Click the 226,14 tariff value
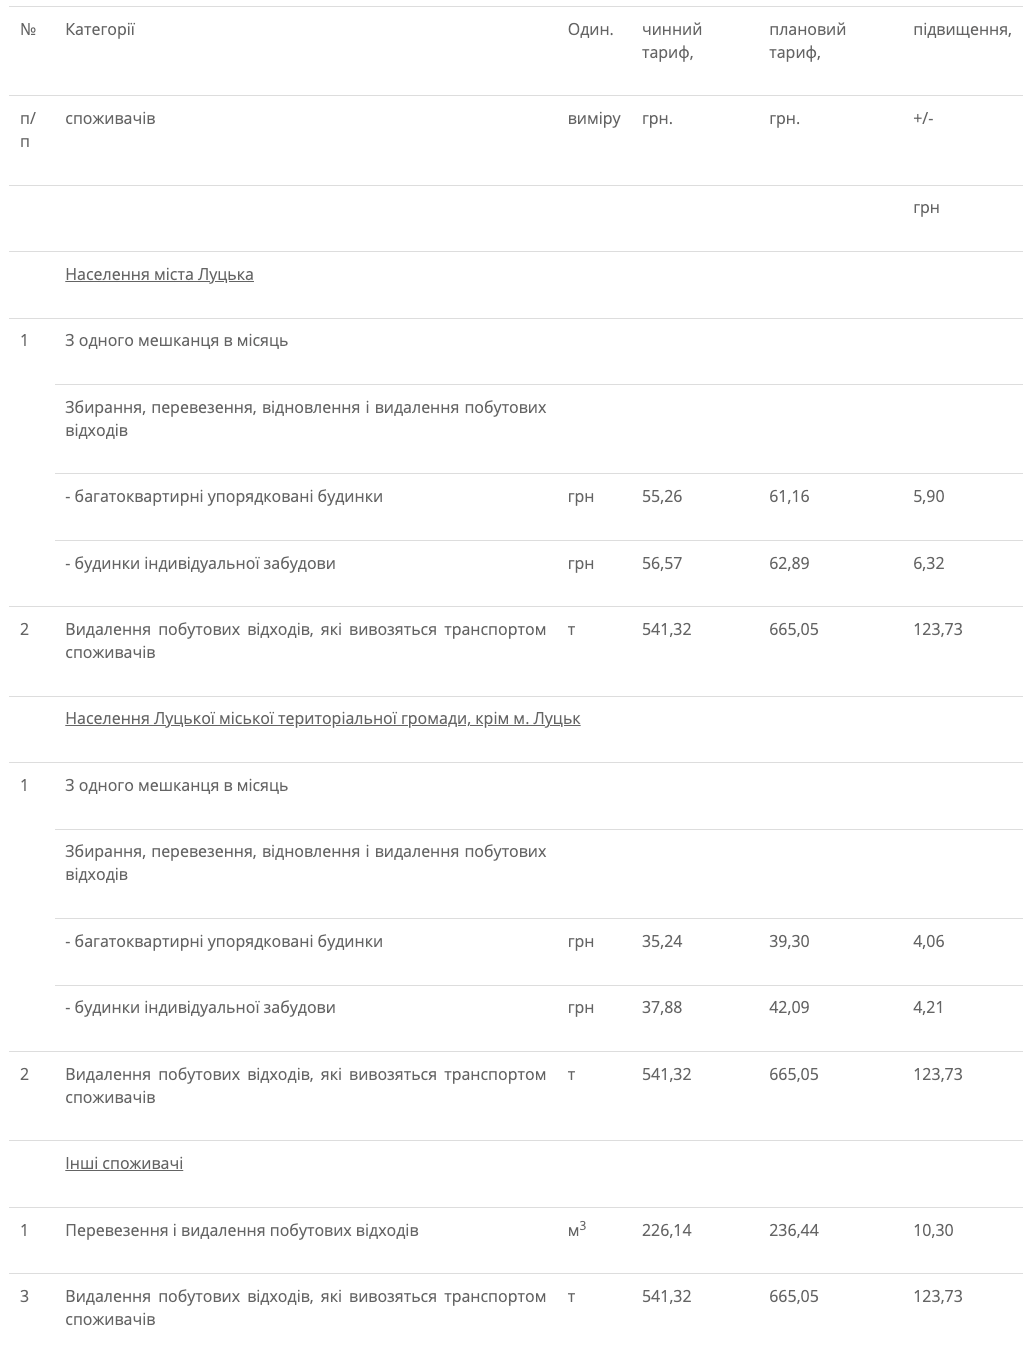 (666, 1230)
